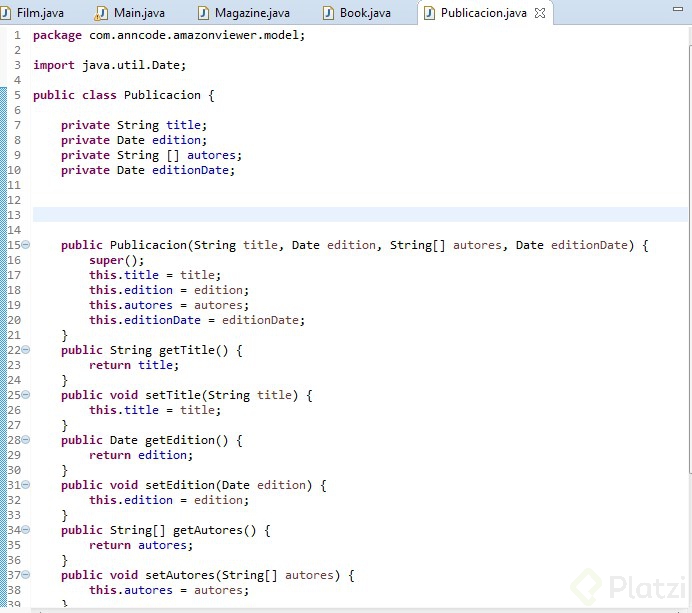The height and width of the screenshot is (613, 692).
Task: Click getAutores method name on line 34
Action: 207,530
